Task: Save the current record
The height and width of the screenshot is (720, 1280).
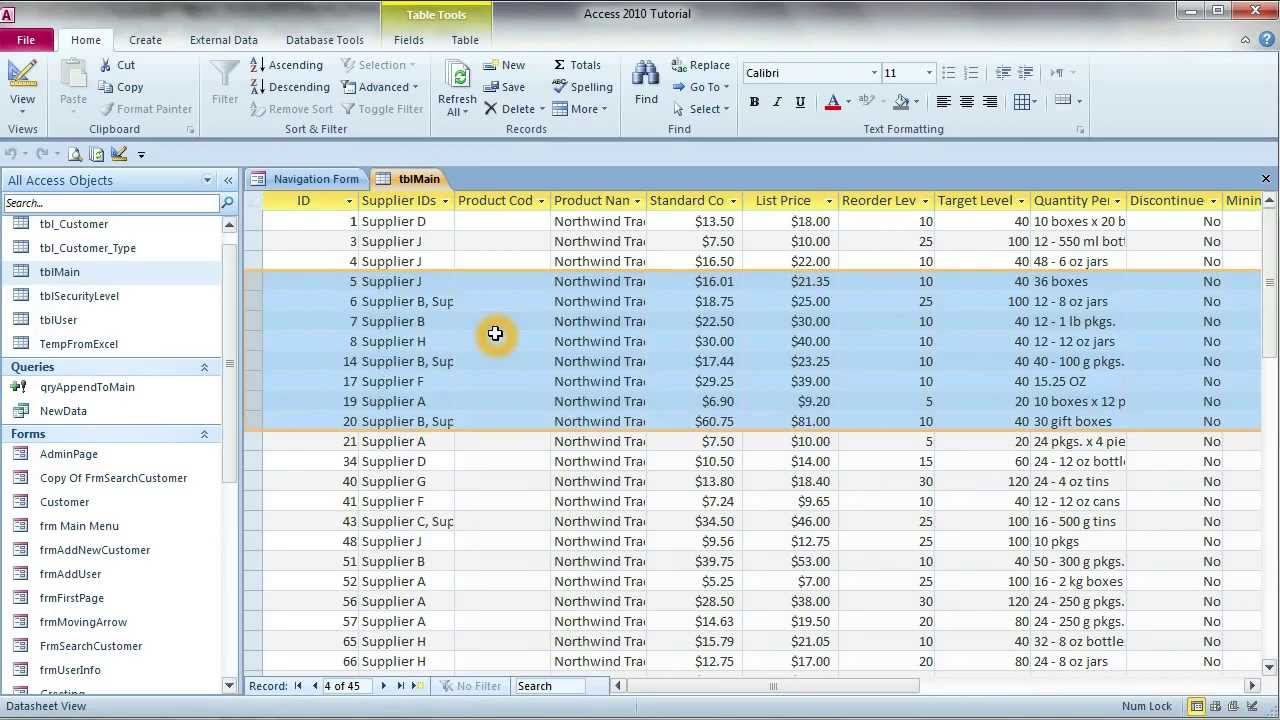Action: coord(505,87)
